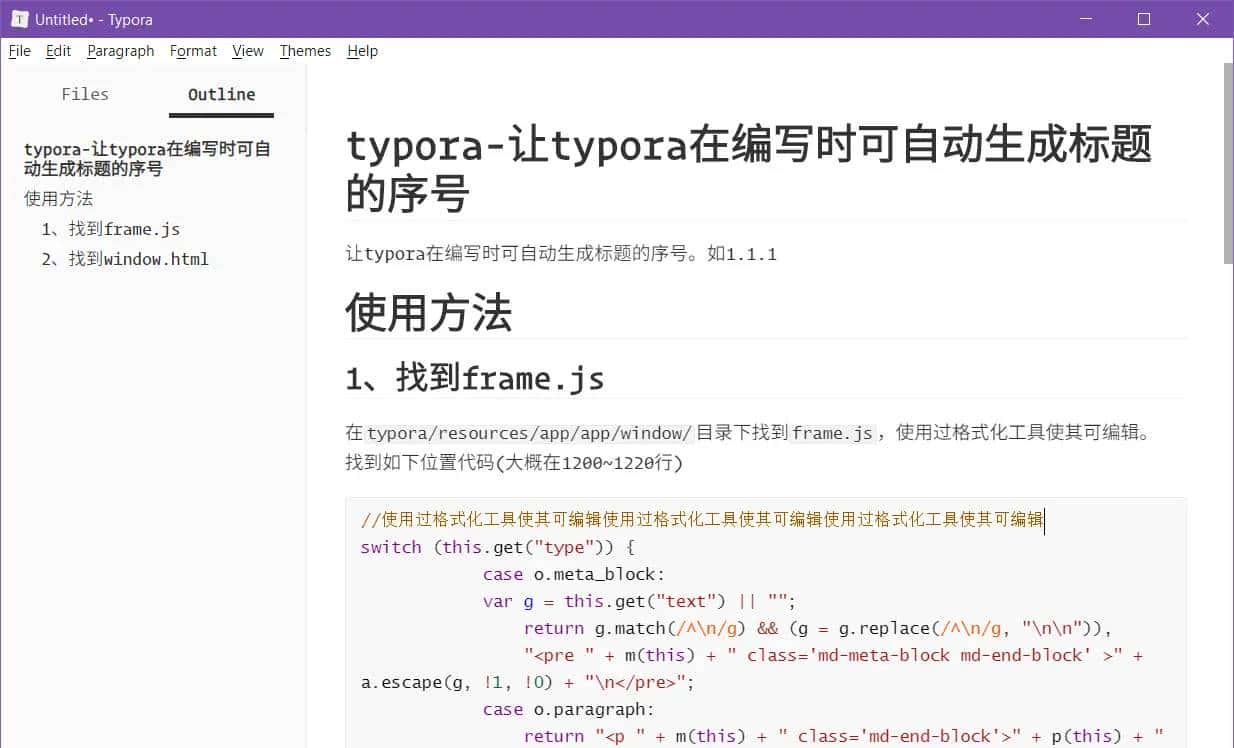Switch to the Outline tab
The width and height of the screenshot is (1234, 748).
click(x=220, y=94)
